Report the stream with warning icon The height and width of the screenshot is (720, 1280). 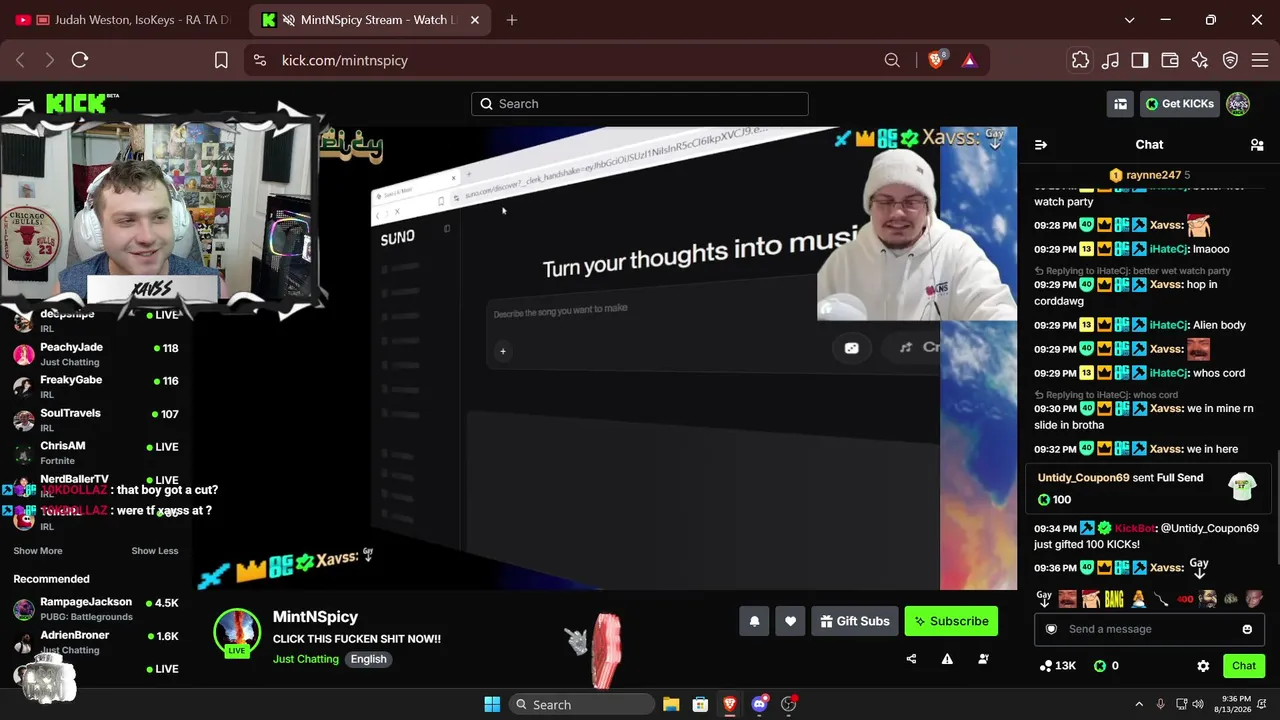(x=947, y=659)
